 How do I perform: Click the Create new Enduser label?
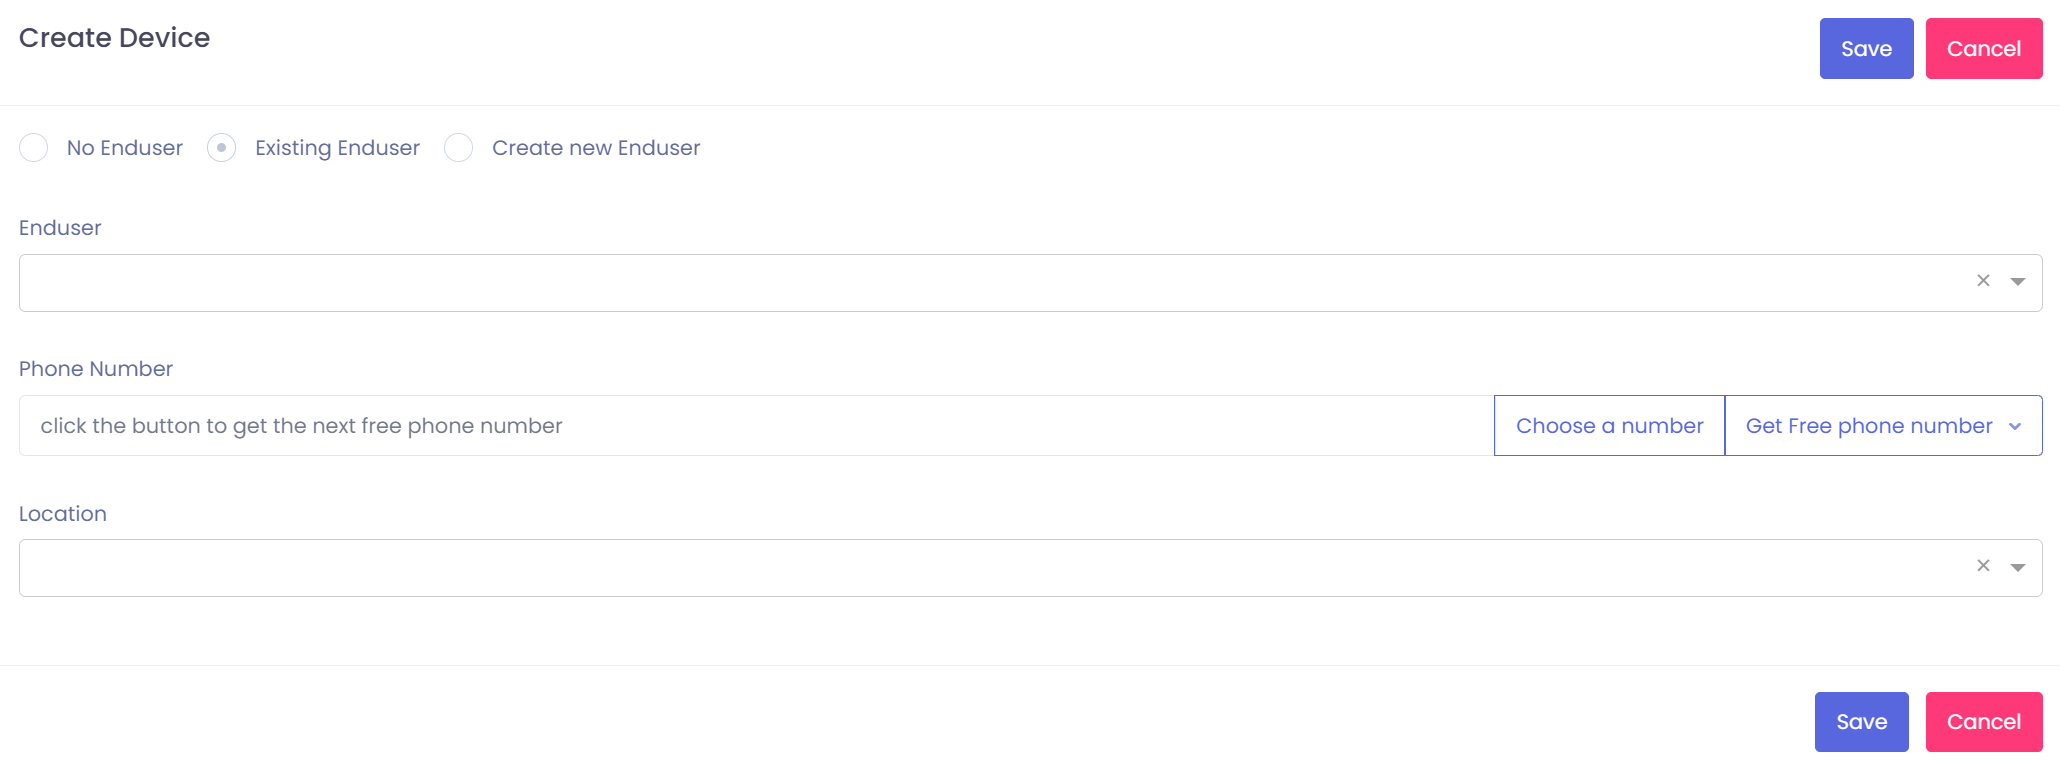pos(596,148)
